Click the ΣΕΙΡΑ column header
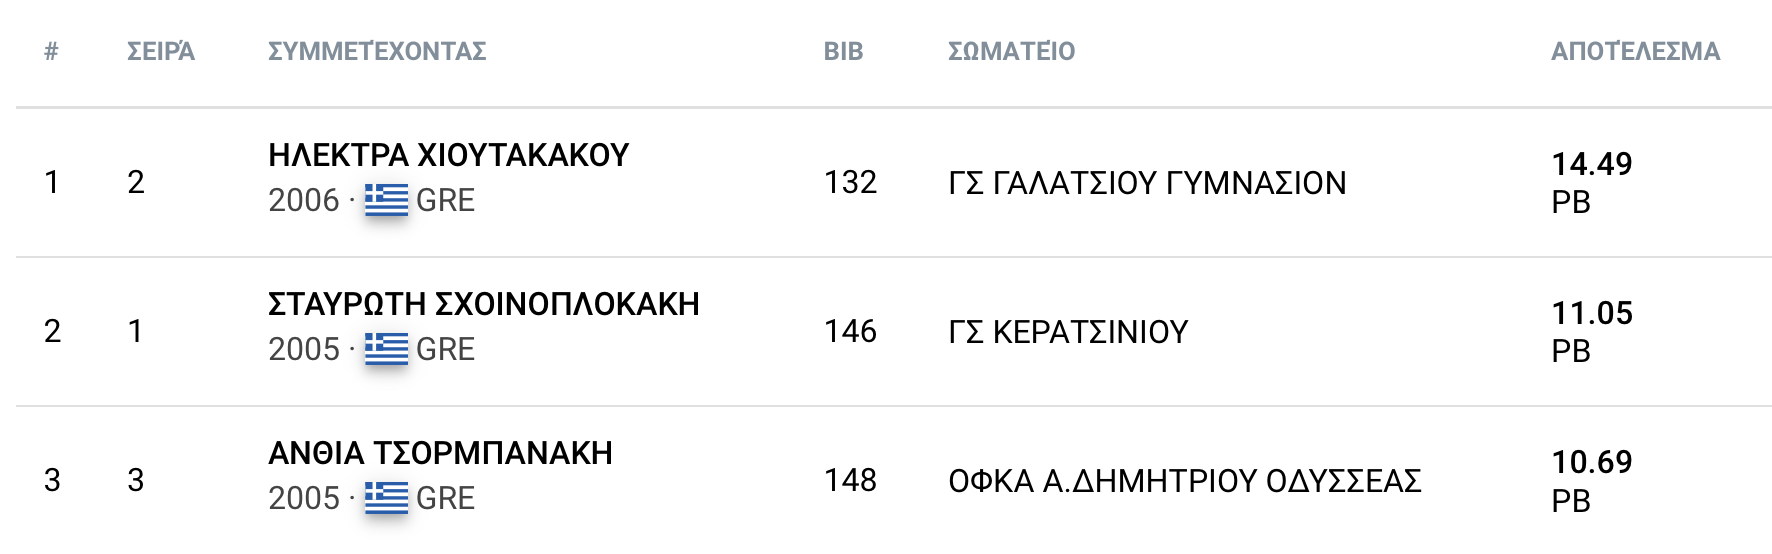 click(x=161, y=51)
